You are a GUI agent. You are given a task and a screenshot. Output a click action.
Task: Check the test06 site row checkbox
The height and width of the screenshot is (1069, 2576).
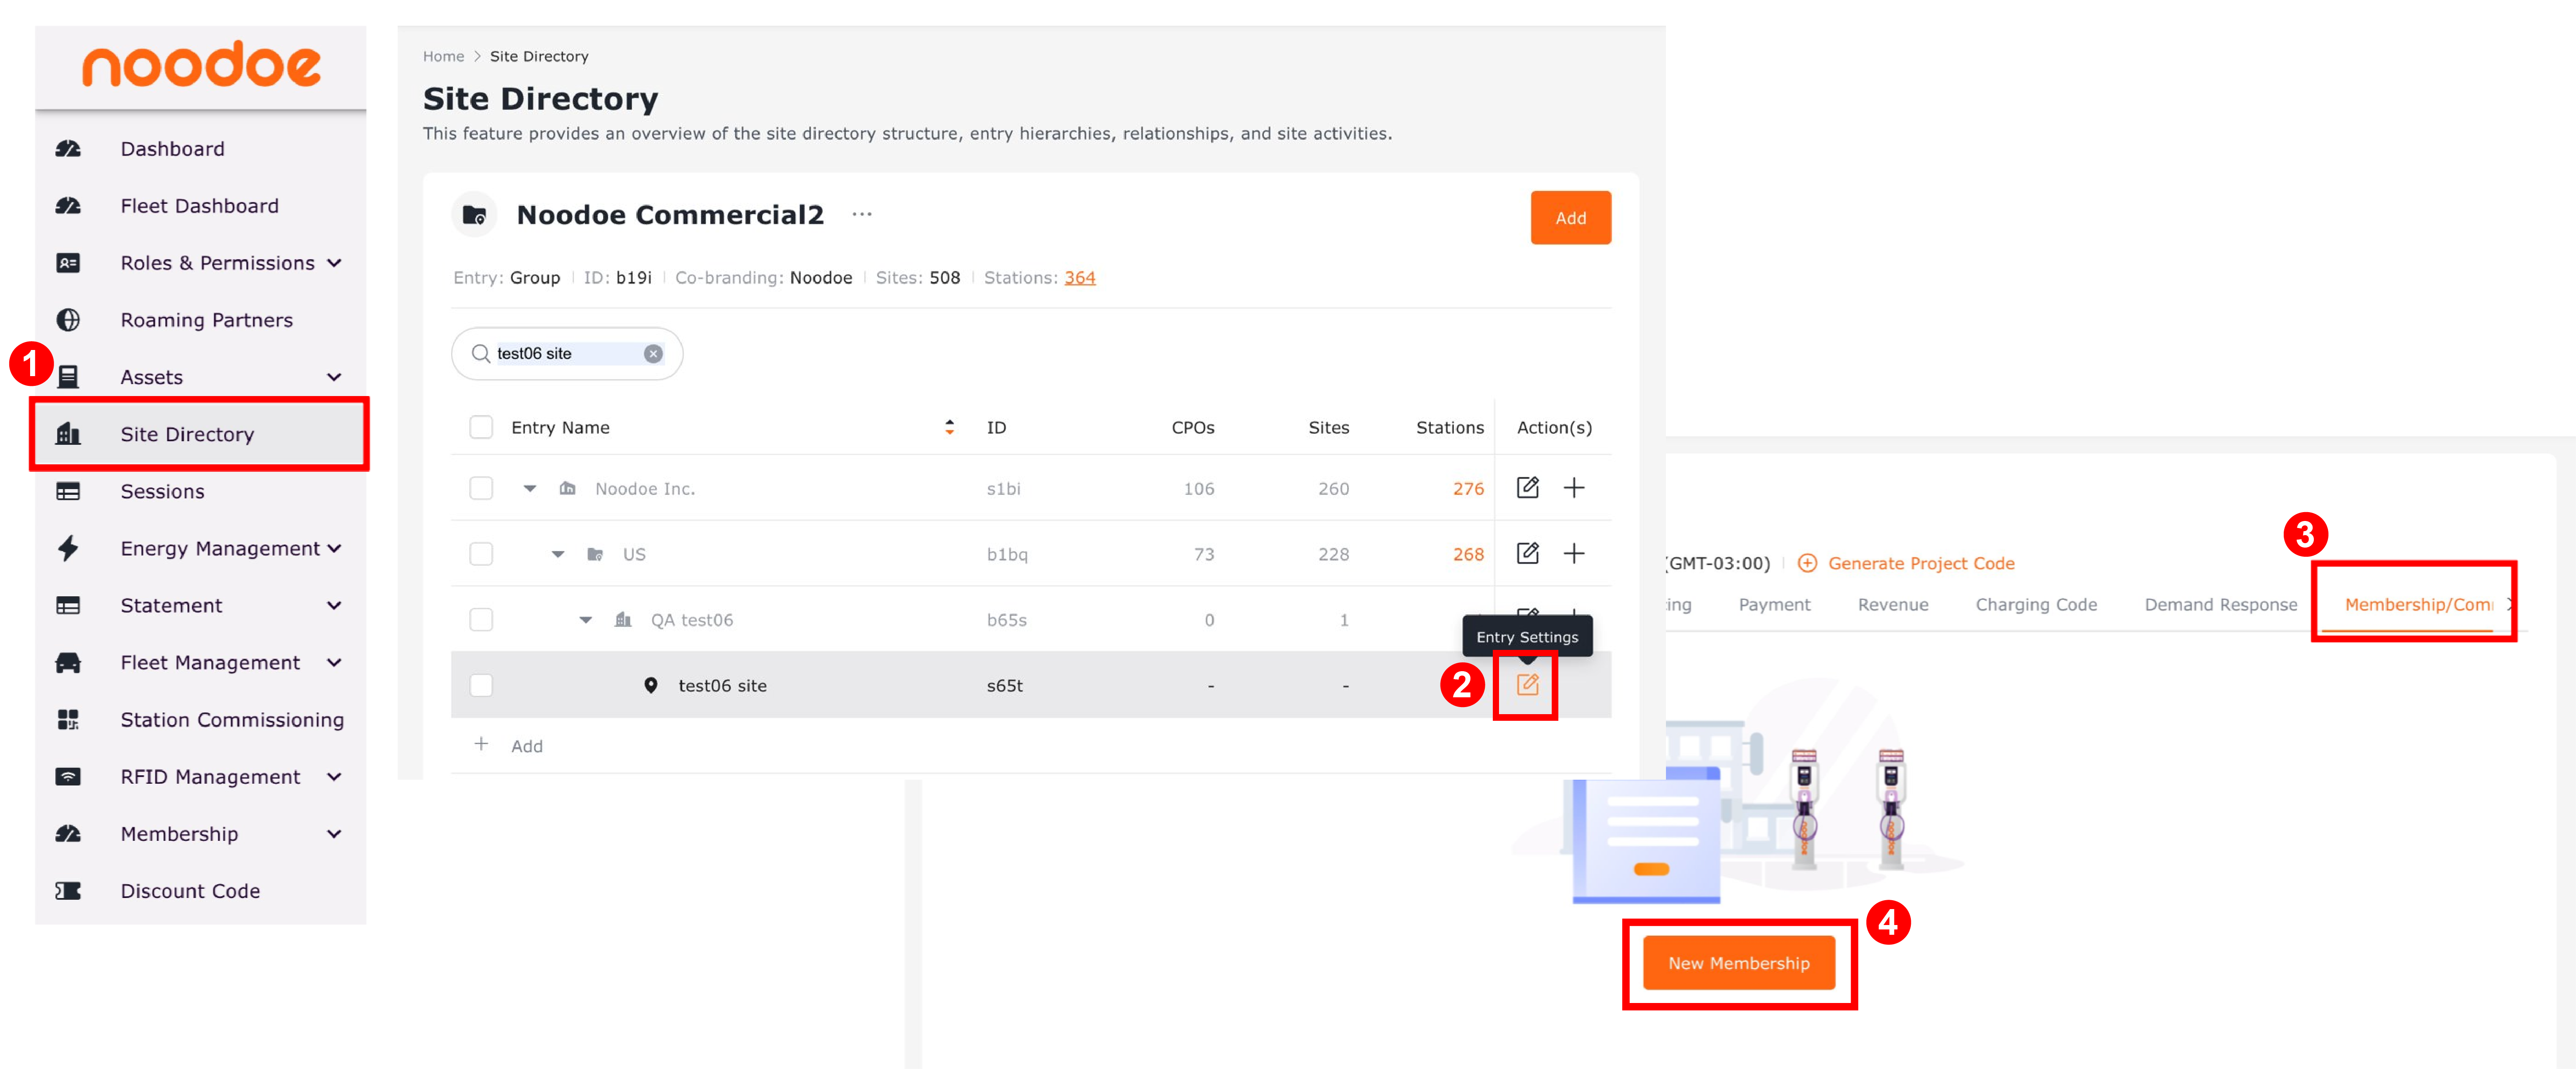pyautogui.click(x=481, y=685)
